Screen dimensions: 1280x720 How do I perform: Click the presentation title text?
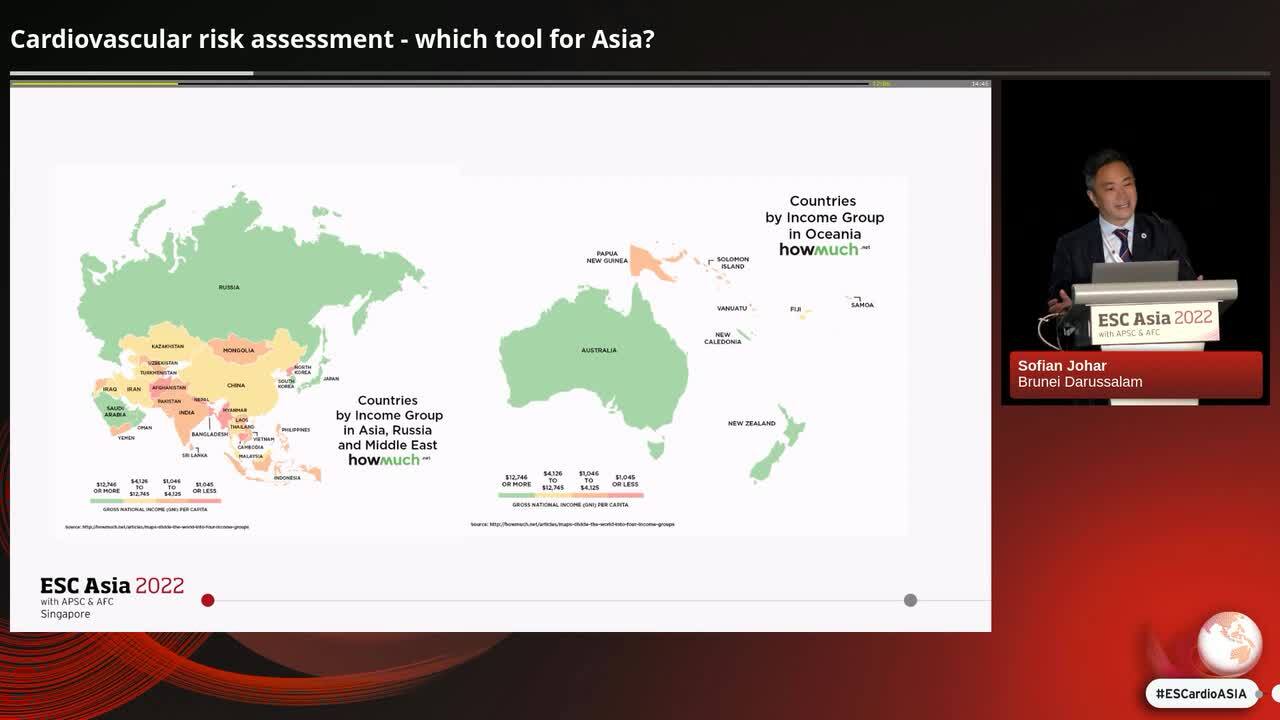332,40
